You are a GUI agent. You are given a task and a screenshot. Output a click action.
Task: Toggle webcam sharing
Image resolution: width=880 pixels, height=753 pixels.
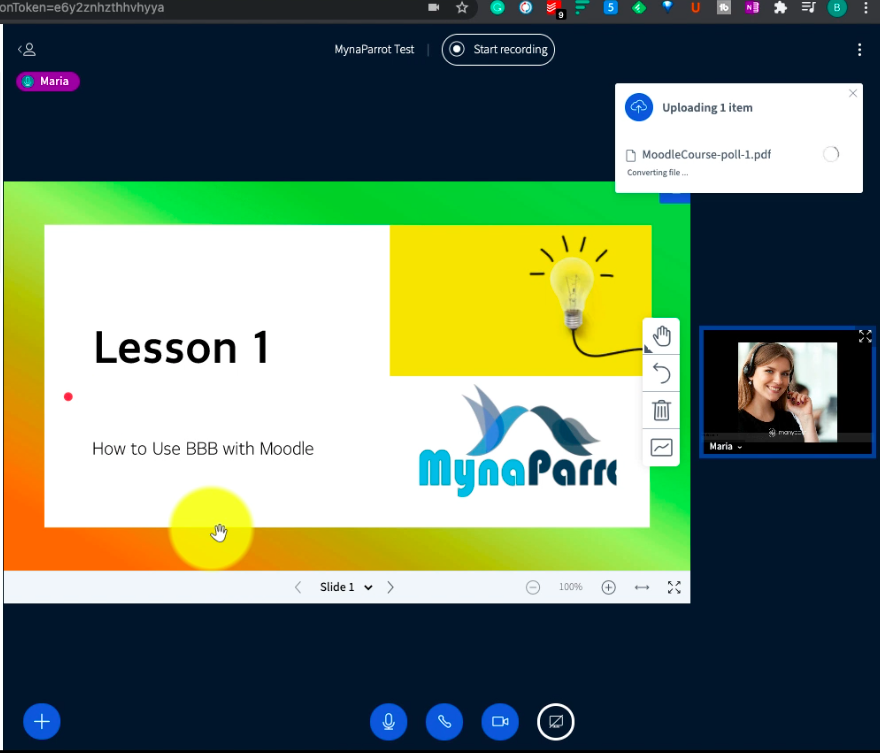499,722
